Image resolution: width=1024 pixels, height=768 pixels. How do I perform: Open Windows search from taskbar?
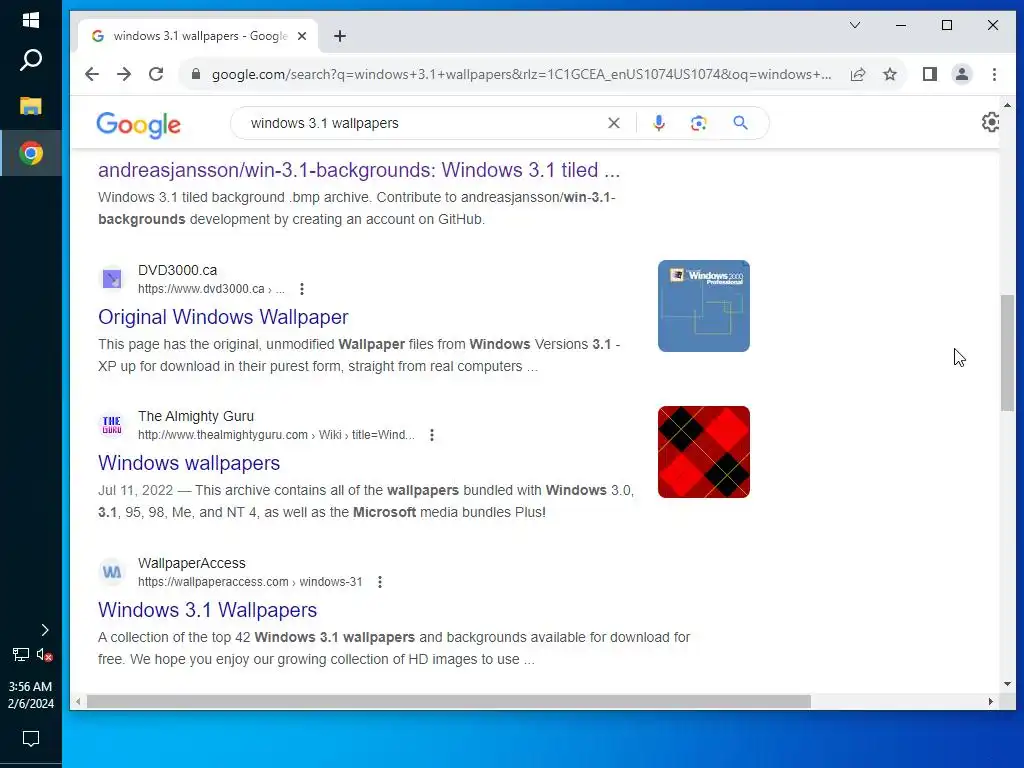click(x=31, y=60)
